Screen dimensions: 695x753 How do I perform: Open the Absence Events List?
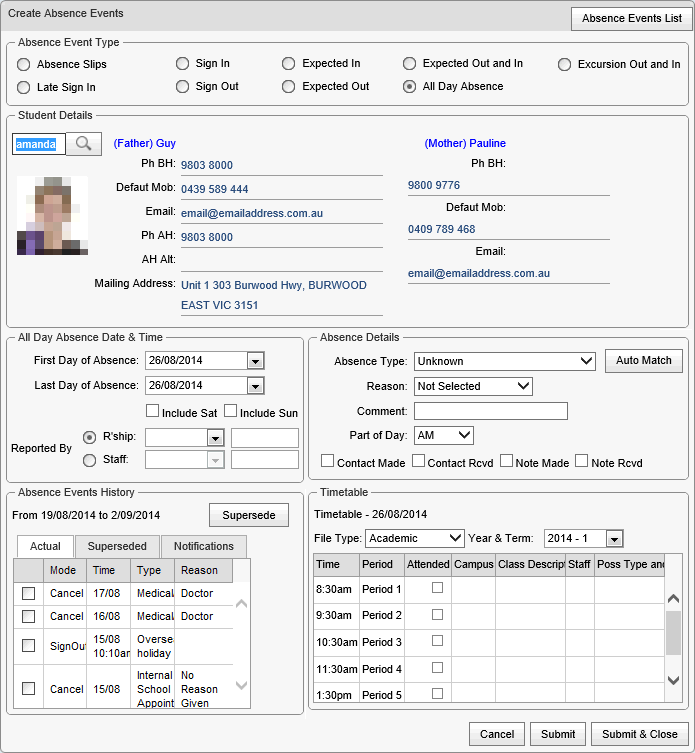(632, 18)
